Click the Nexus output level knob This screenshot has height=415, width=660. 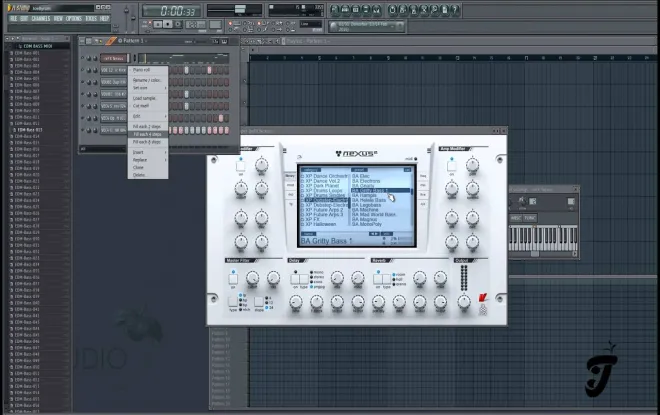(463, 301)
